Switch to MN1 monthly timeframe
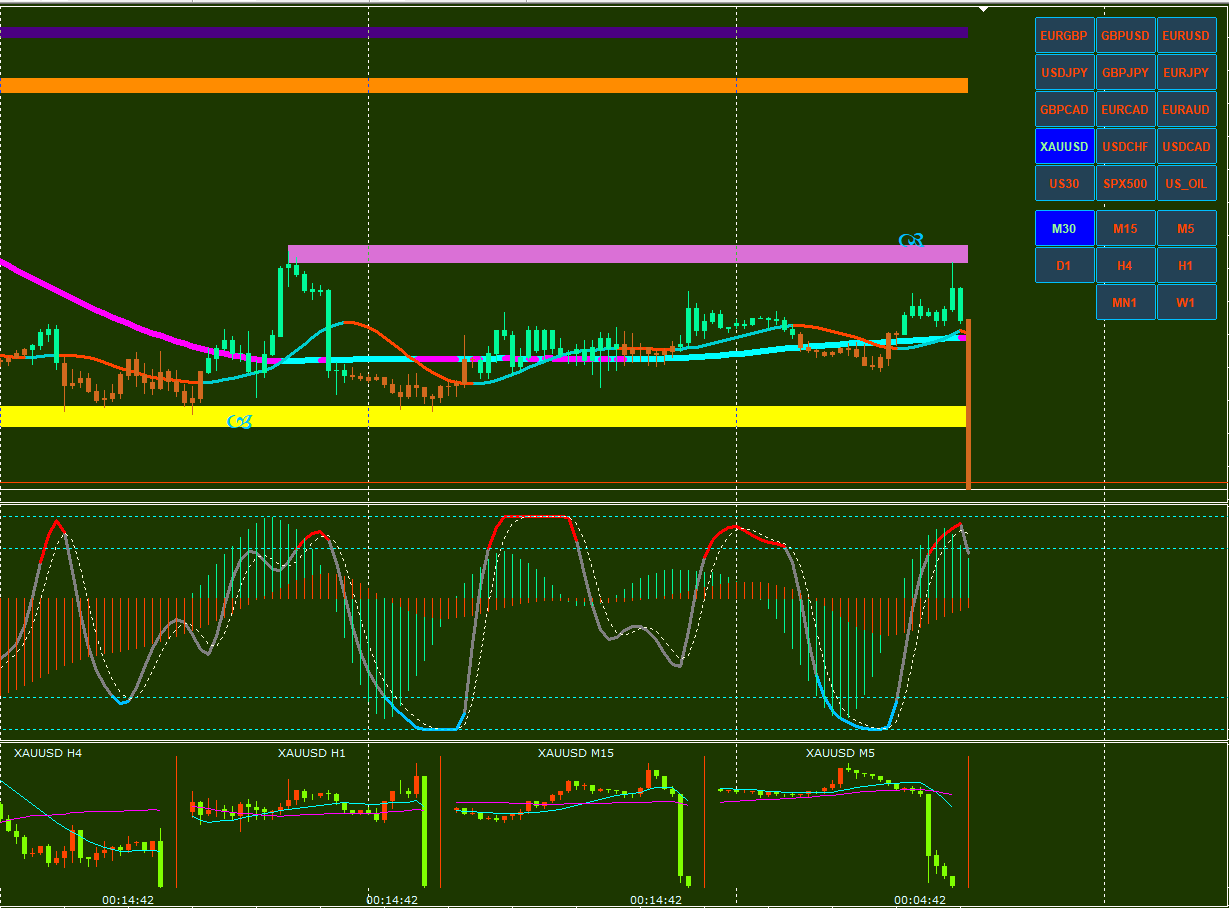Screen dimensions: 1229x908 [x=1126, y=302]
